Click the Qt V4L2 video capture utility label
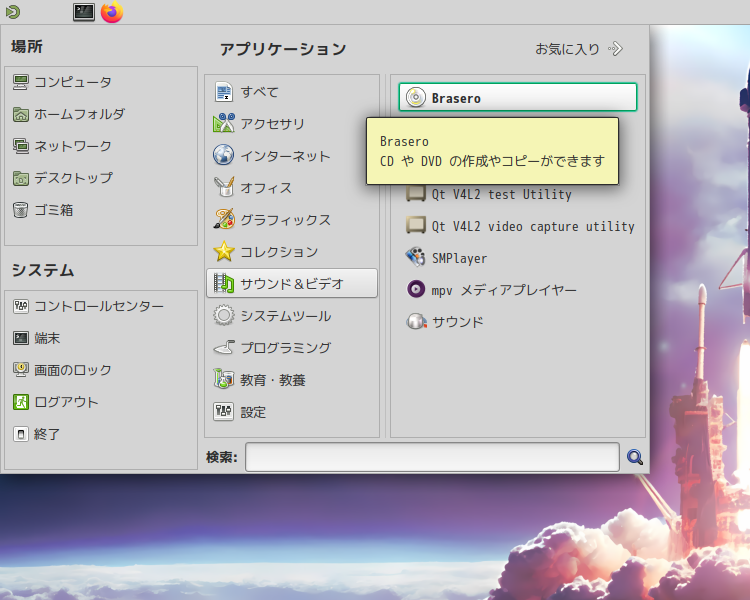 coord(533,226)
